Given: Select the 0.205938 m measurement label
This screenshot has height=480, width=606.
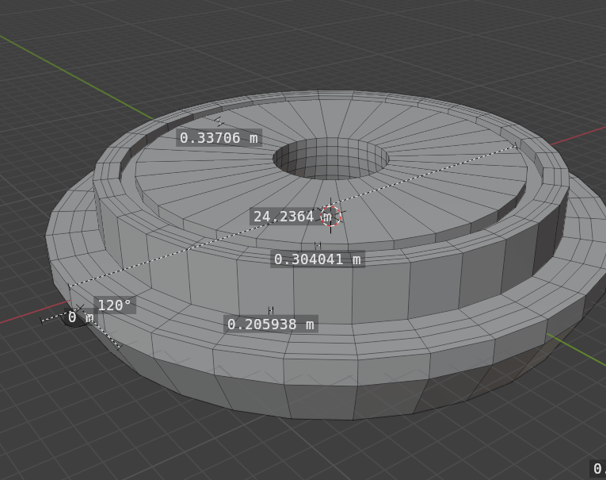Looking at the screenshot, I should (x=271, y=324).
